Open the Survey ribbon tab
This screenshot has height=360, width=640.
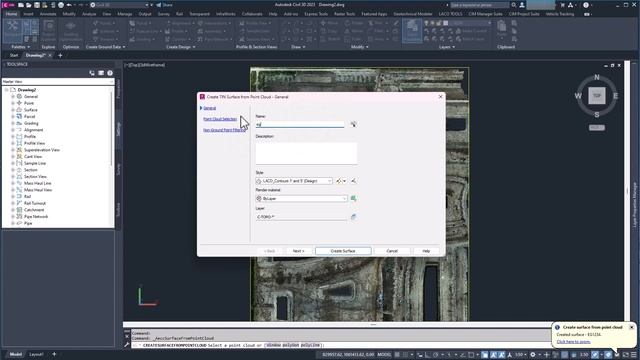[x=164, y=14]
